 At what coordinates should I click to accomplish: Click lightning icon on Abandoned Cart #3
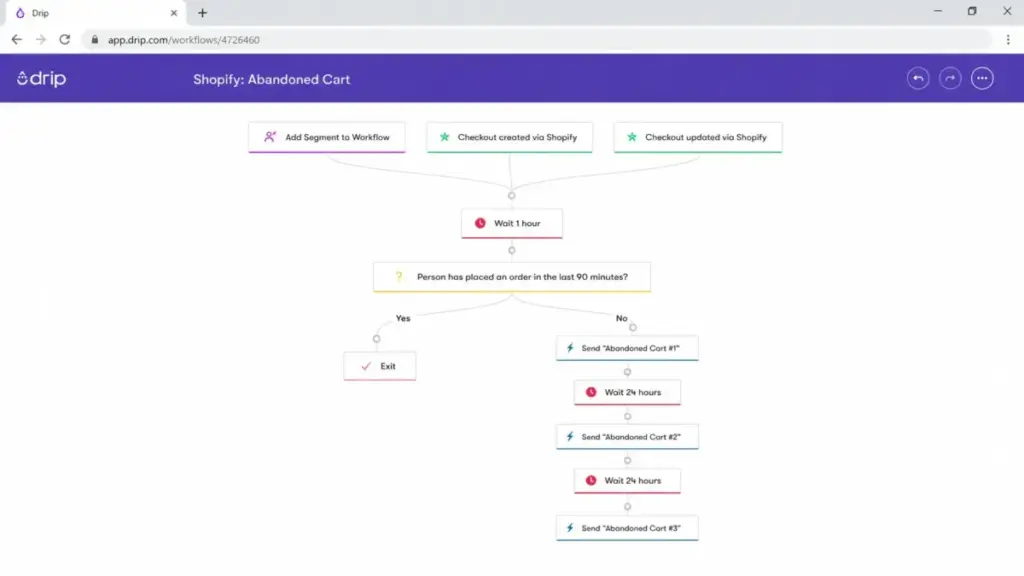570,528
